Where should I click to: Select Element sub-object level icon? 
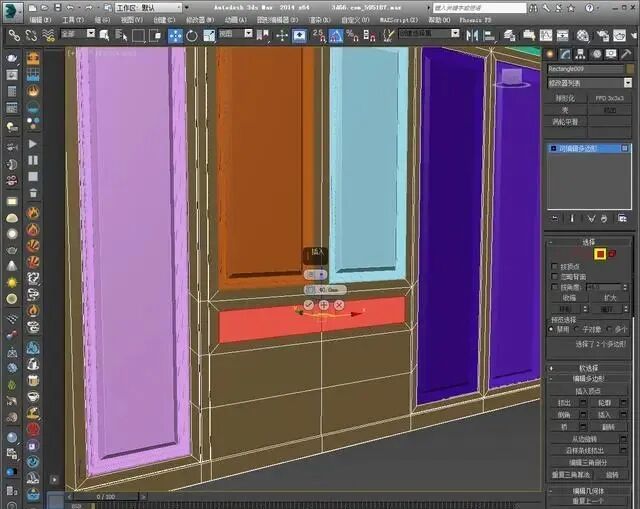click(612, 254)
